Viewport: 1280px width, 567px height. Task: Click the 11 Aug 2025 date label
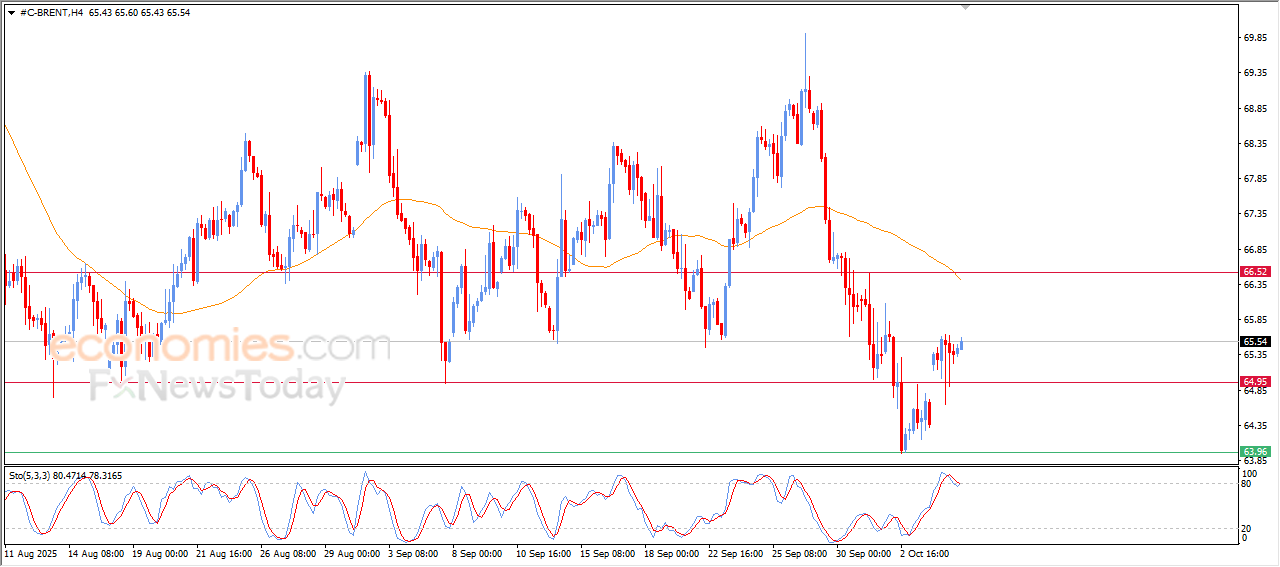click(29, 552)
